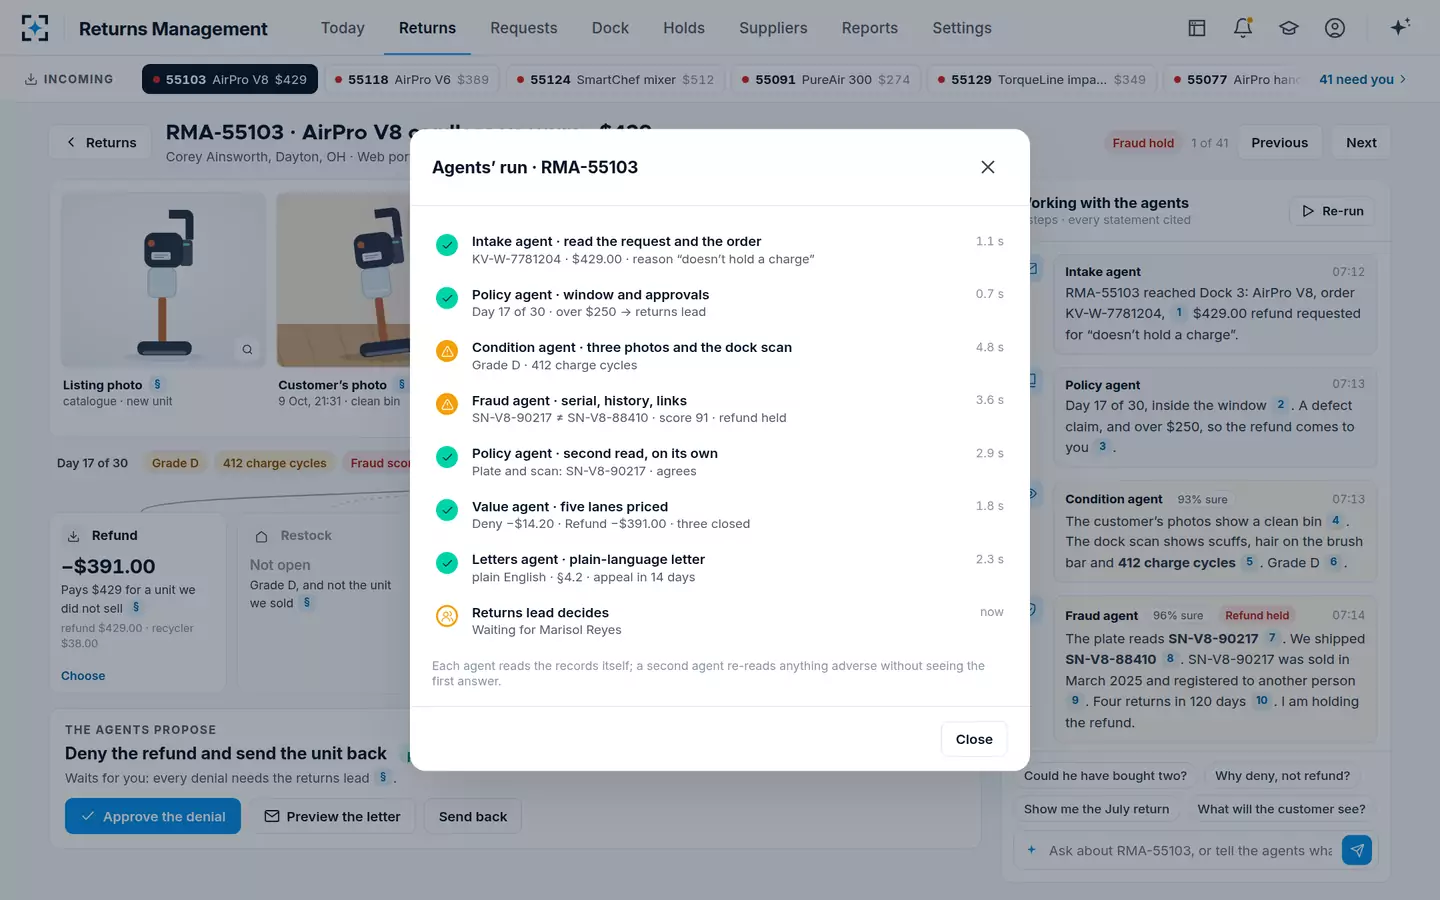The height and width of the screenshot is (900, 1440).
Task: Click the Previous button
Action: pyautogui.click(x=1279, y=142)
